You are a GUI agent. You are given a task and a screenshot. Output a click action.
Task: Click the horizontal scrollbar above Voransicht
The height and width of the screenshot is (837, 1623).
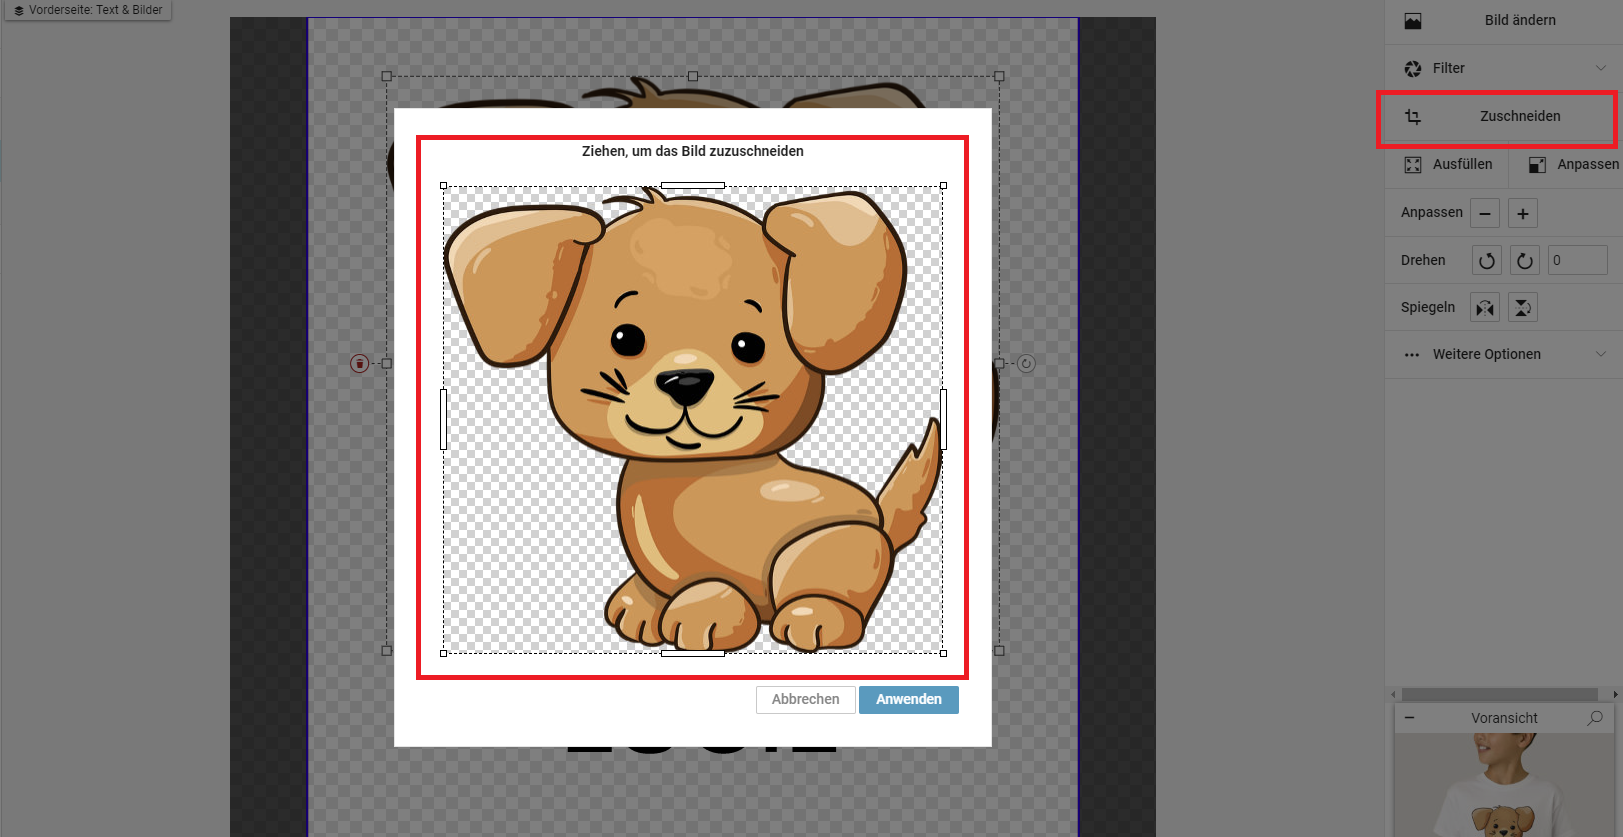tap(1498, 694)
